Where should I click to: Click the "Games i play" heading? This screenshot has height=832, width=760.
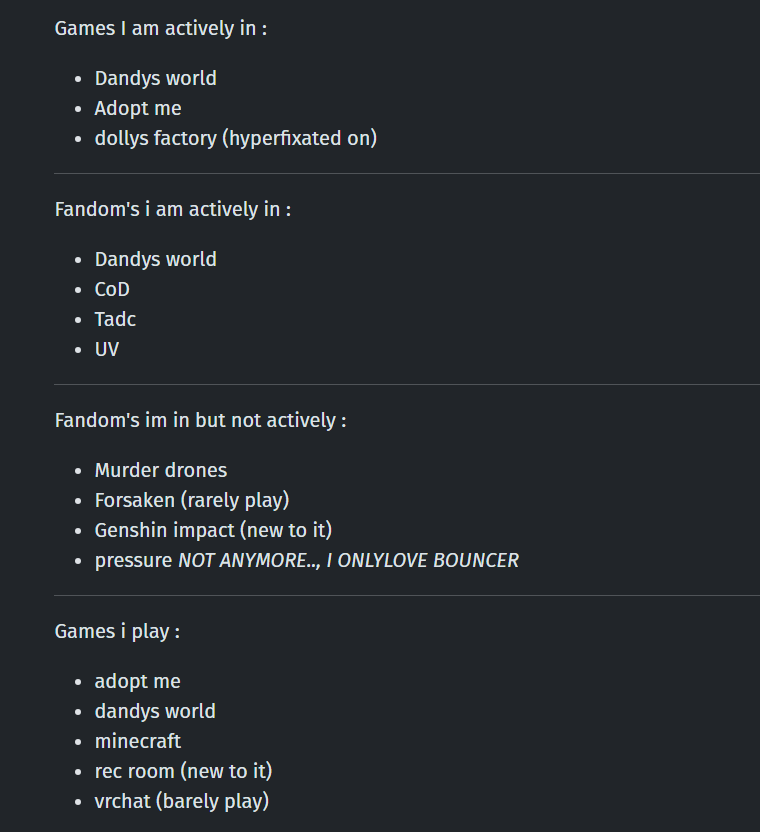pyautogui.click(x=117, y=631)
